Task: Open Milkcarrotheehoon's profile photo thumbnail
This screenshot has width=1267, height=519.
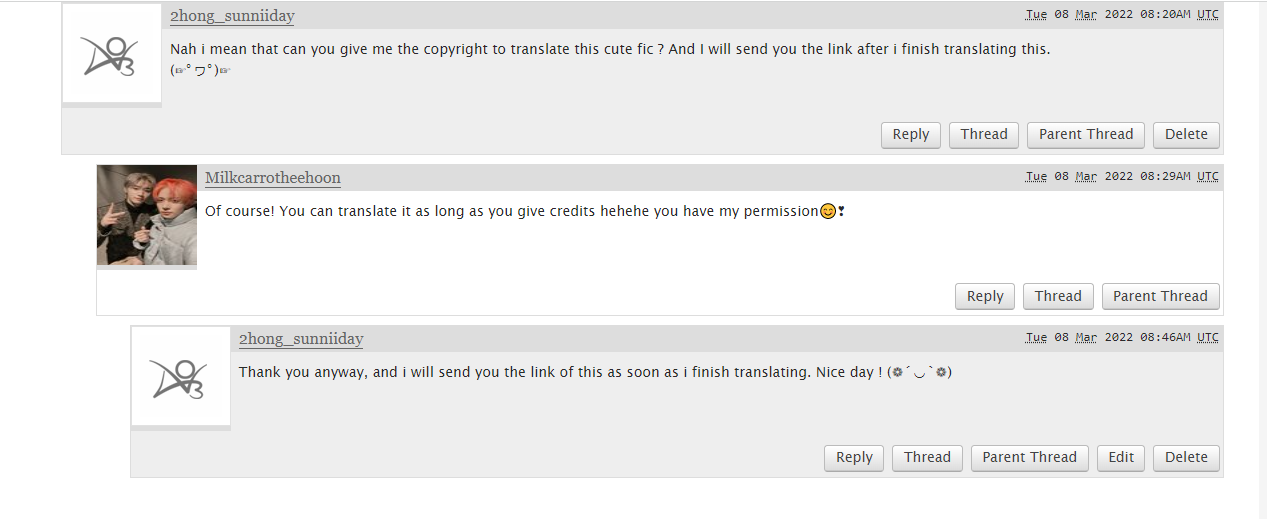Action: (x=147, y=215)
